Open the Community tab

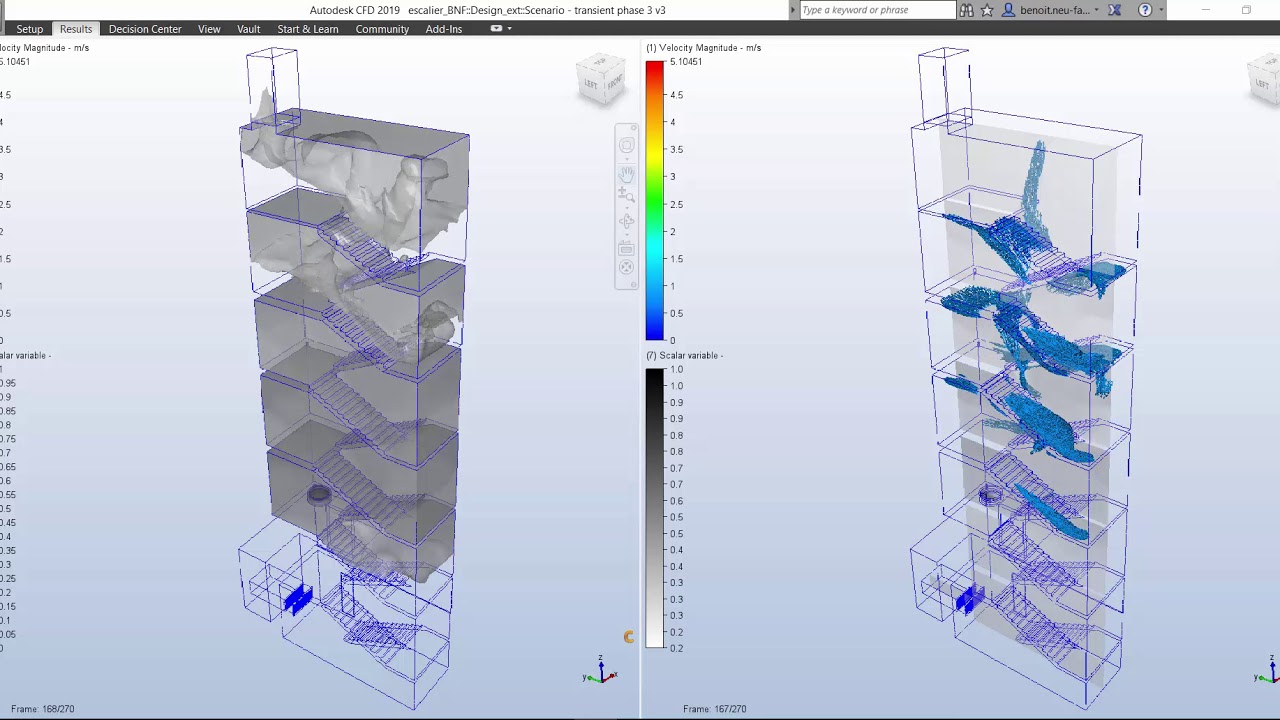382,29
